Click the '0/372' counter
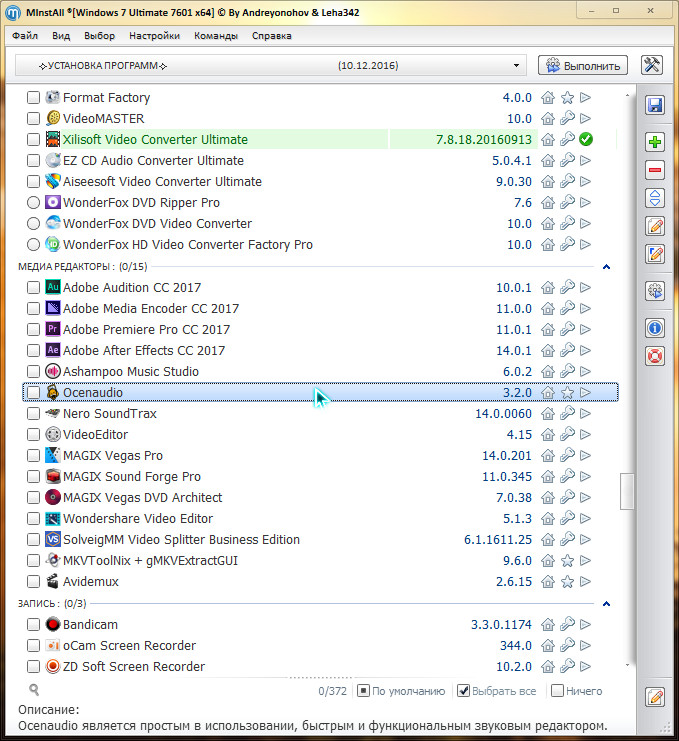The width and height of the screenshot is (679, 741). click(332, 691)
